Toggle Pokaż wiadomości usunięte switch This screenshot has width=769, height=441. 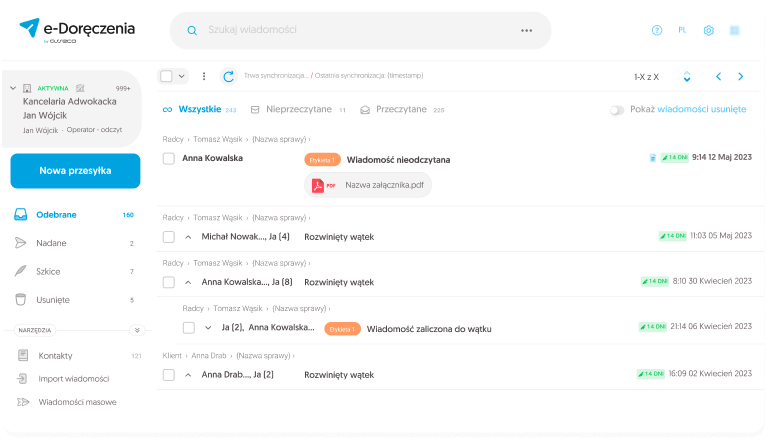click(x=616, y=110)
